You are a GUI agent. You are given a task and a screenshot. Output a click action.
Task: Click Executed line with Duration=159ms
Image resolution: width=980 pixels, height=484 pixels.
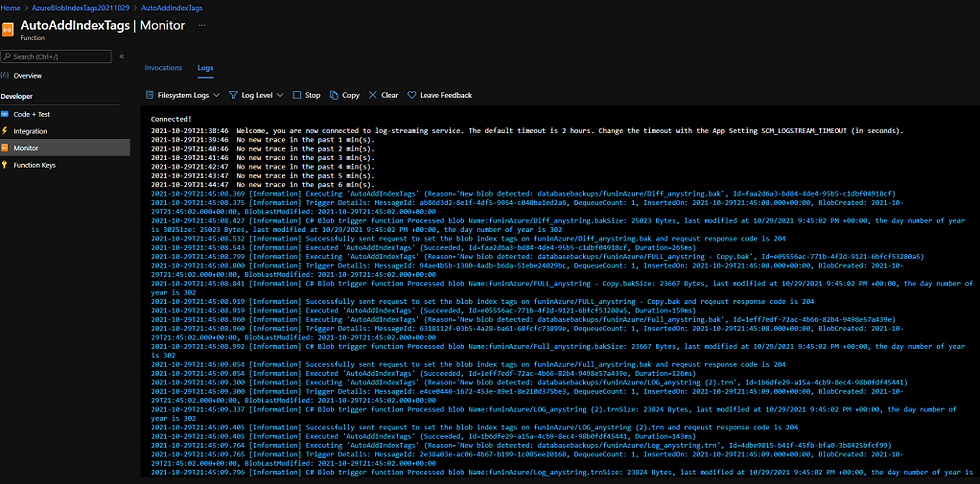423,310
